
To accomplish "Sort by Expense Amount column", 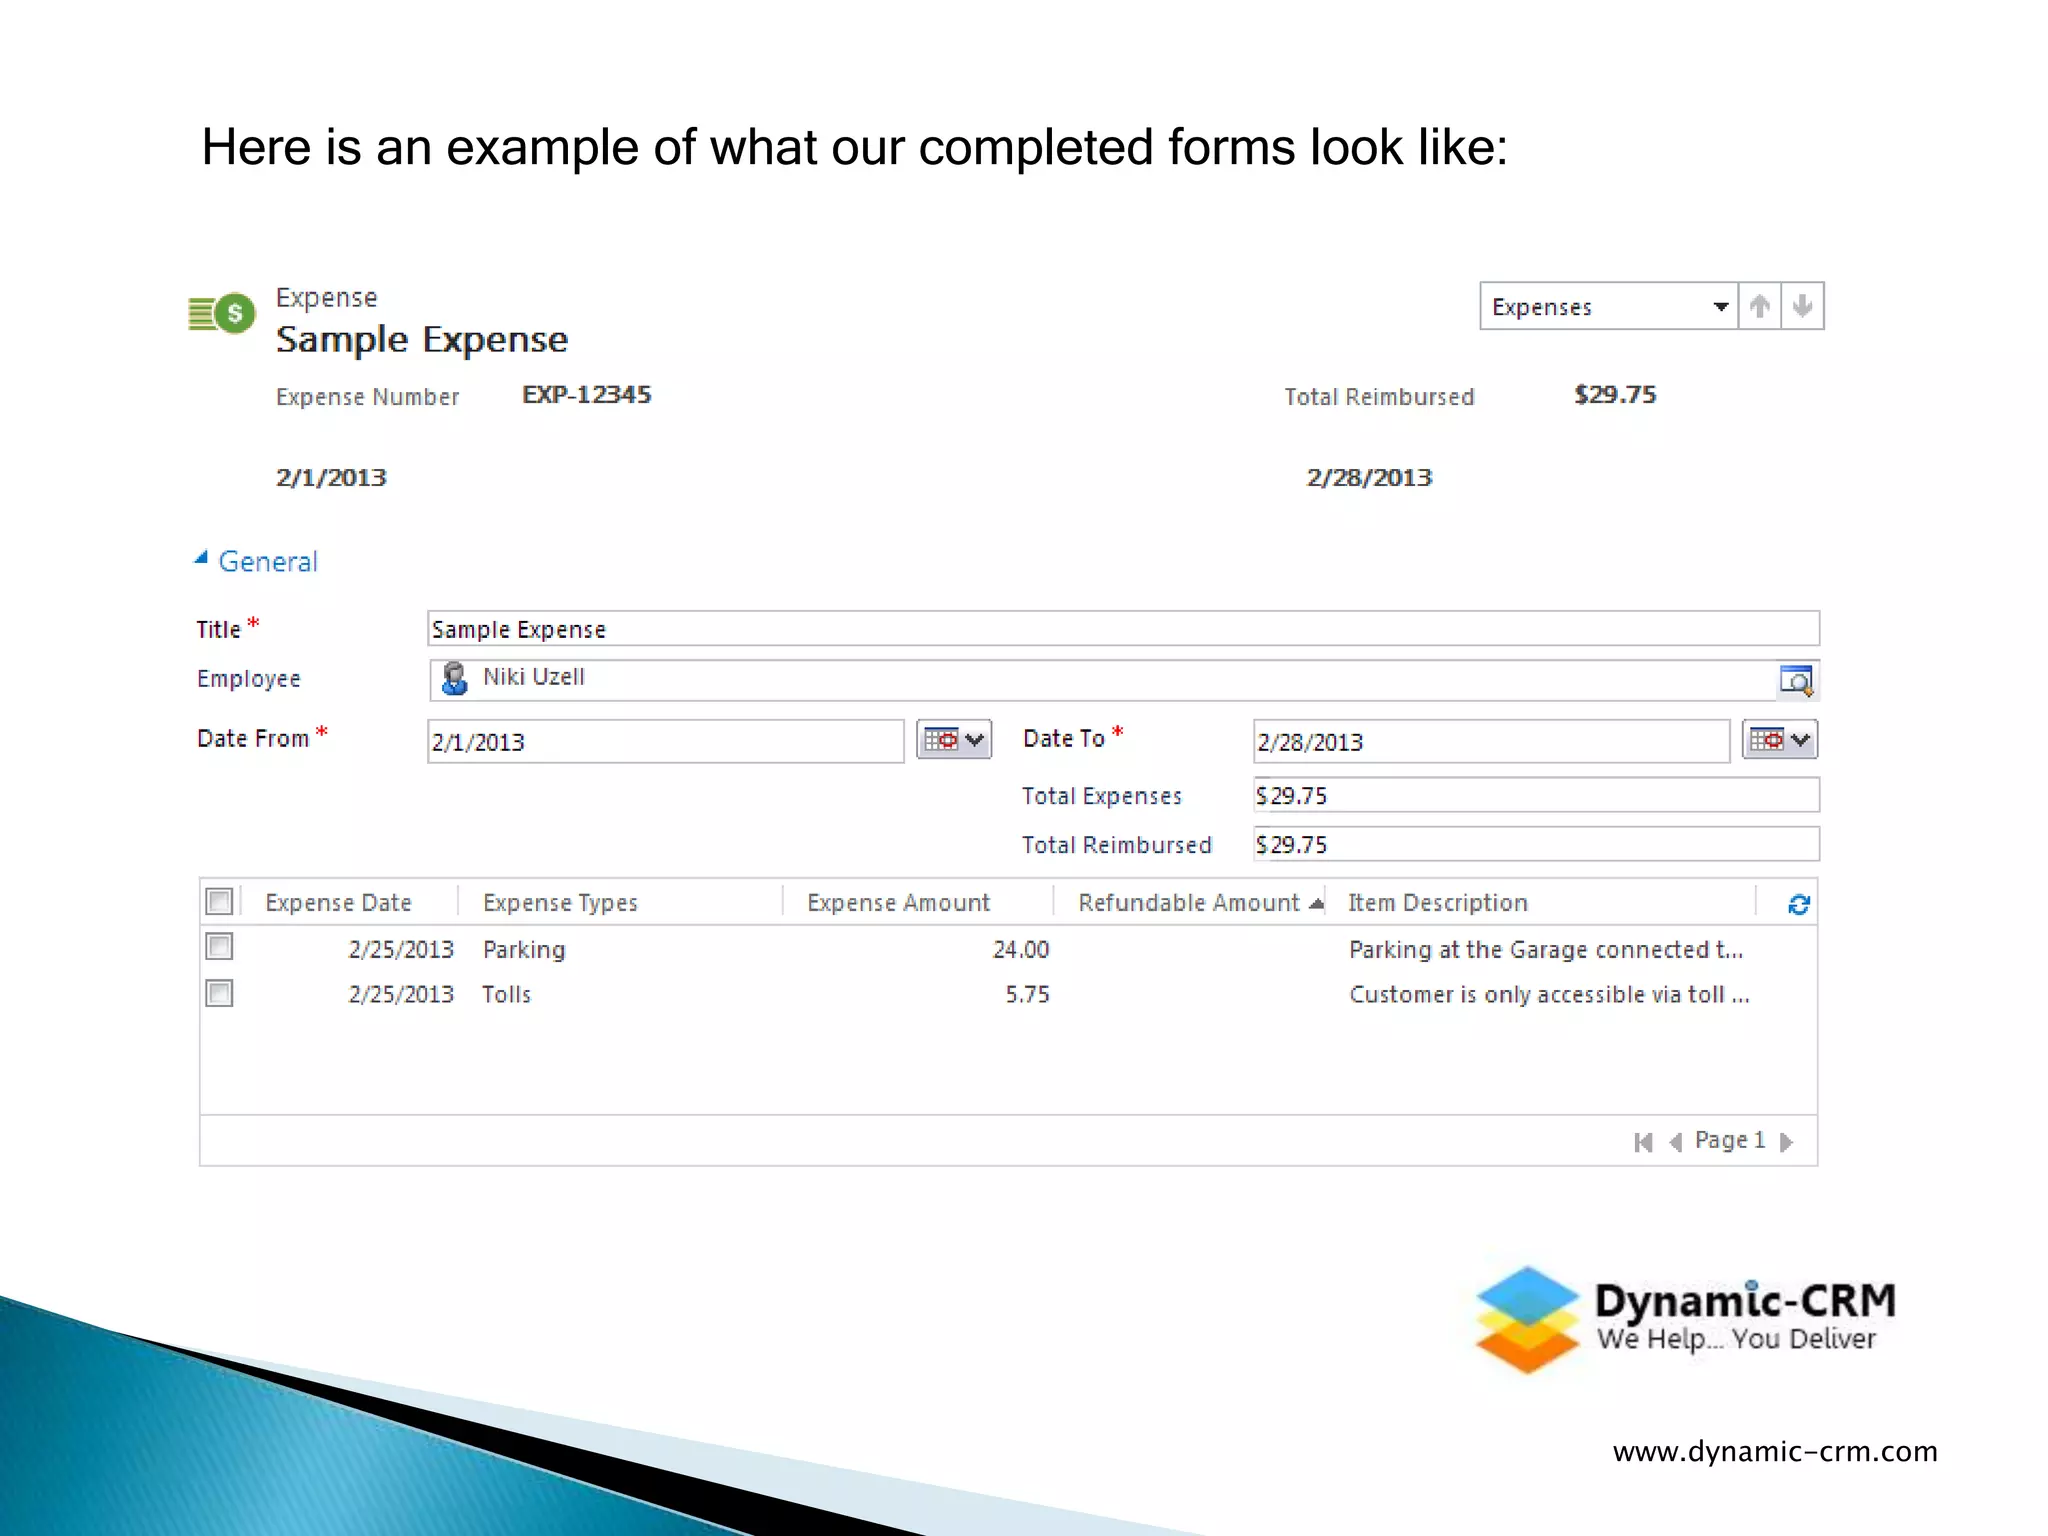I will (x=898, y=903).
